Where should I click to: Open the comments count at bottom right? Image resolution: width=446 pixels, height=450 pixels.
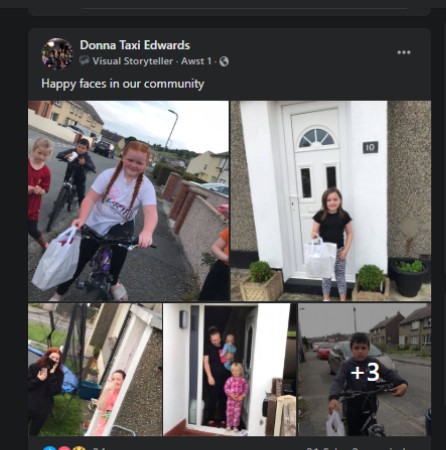[356, 448]
